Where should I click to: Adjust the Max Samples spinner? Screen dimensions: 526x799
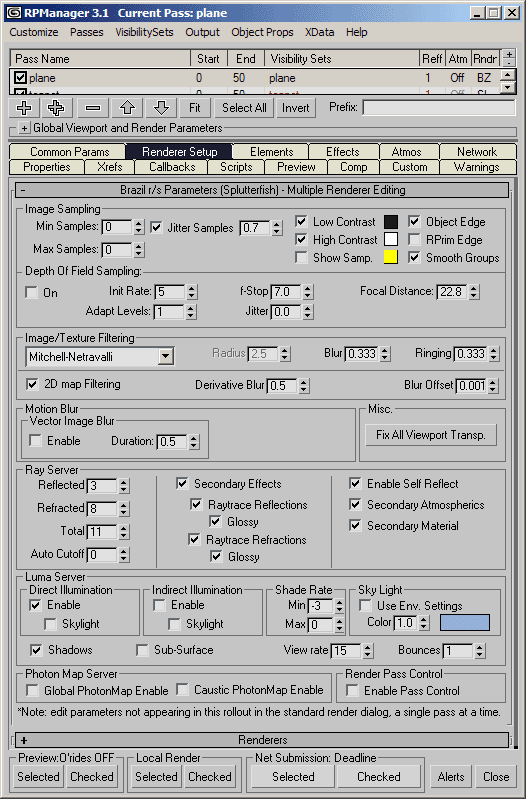[139, 250]
